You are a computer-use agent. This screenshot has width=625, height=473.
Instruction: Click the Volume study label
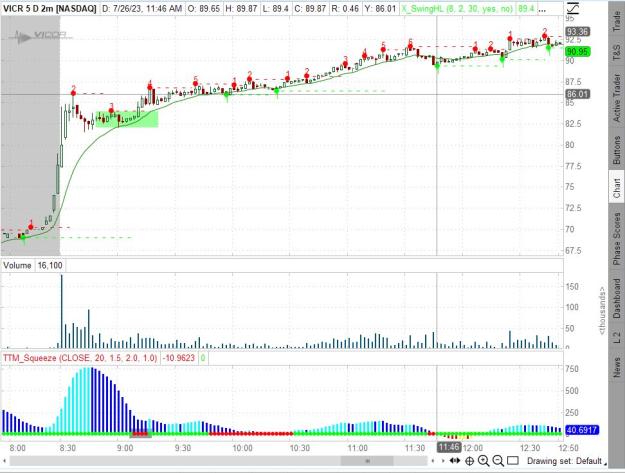pyautogui.click(x=17, y=265)
